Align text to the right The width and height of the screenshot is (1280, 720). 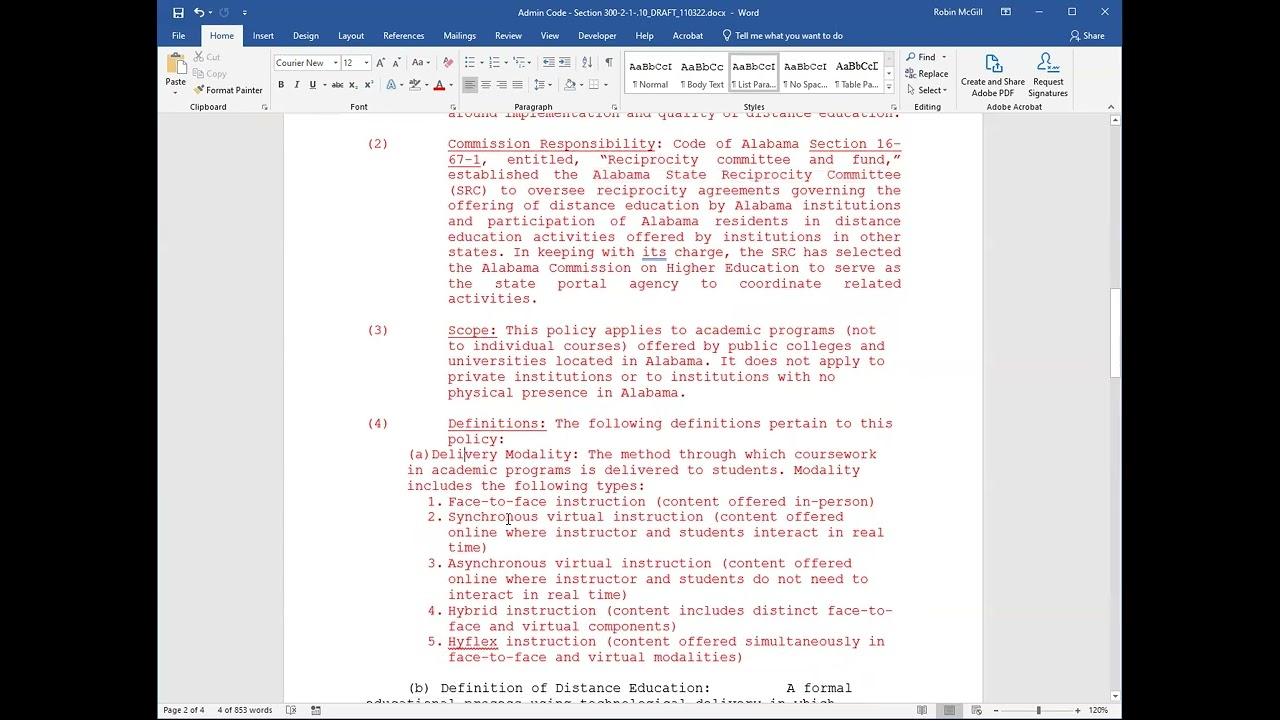(x=502, y=85)
